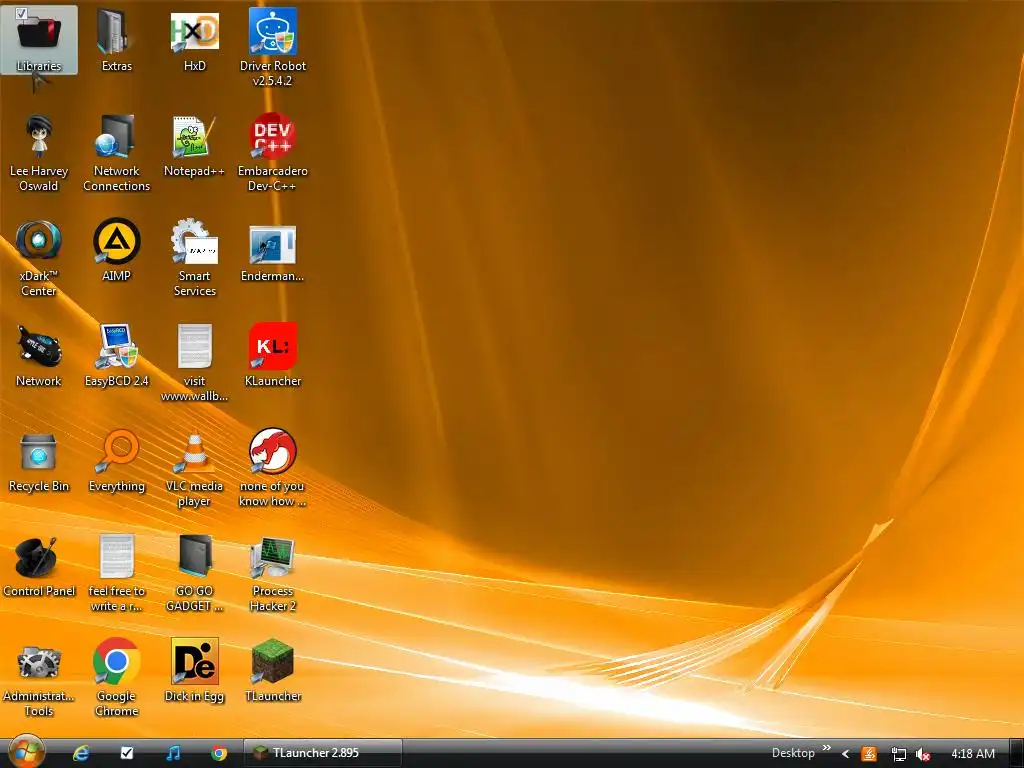The image size is (1024, 768).
Task: Select the 'visit www.wallb...' text file
Action: [x=195, y=363]
